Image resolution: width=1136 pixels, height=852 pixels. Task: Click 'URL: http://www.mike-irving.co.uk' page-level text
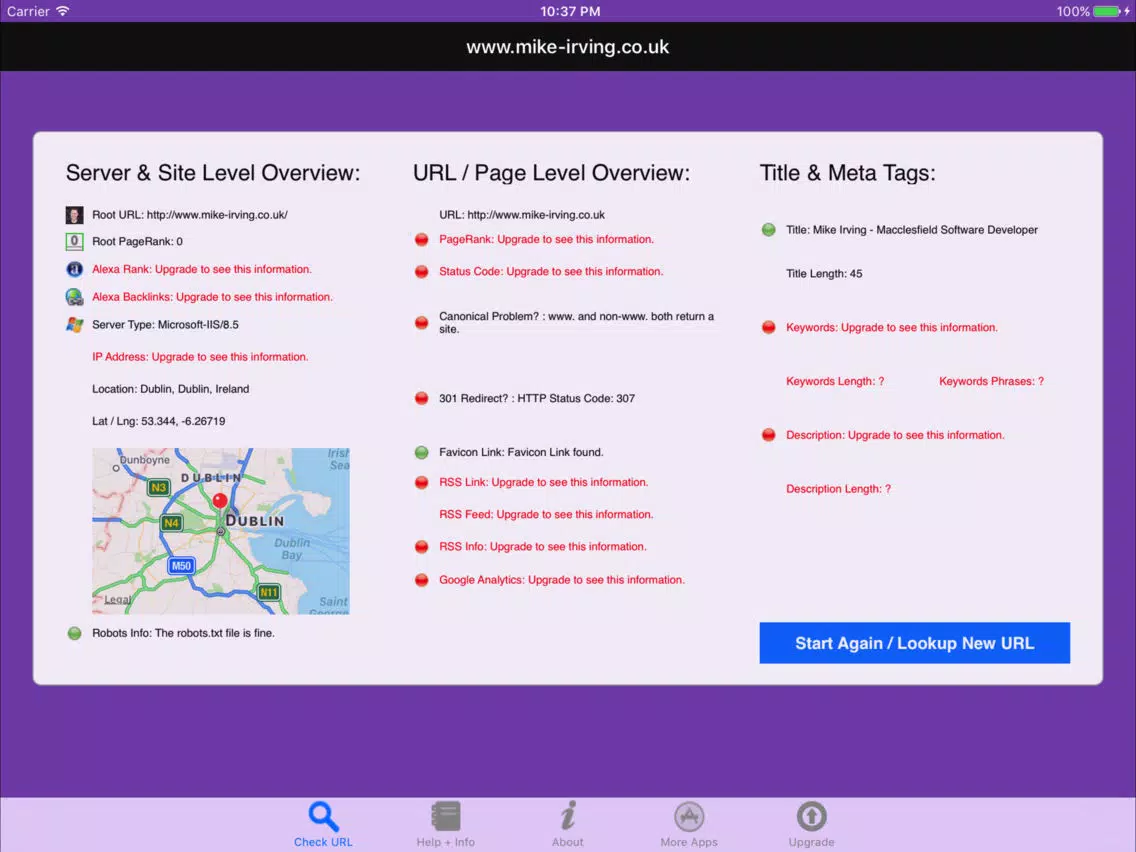pyautogui.click(x=522, y=214)
